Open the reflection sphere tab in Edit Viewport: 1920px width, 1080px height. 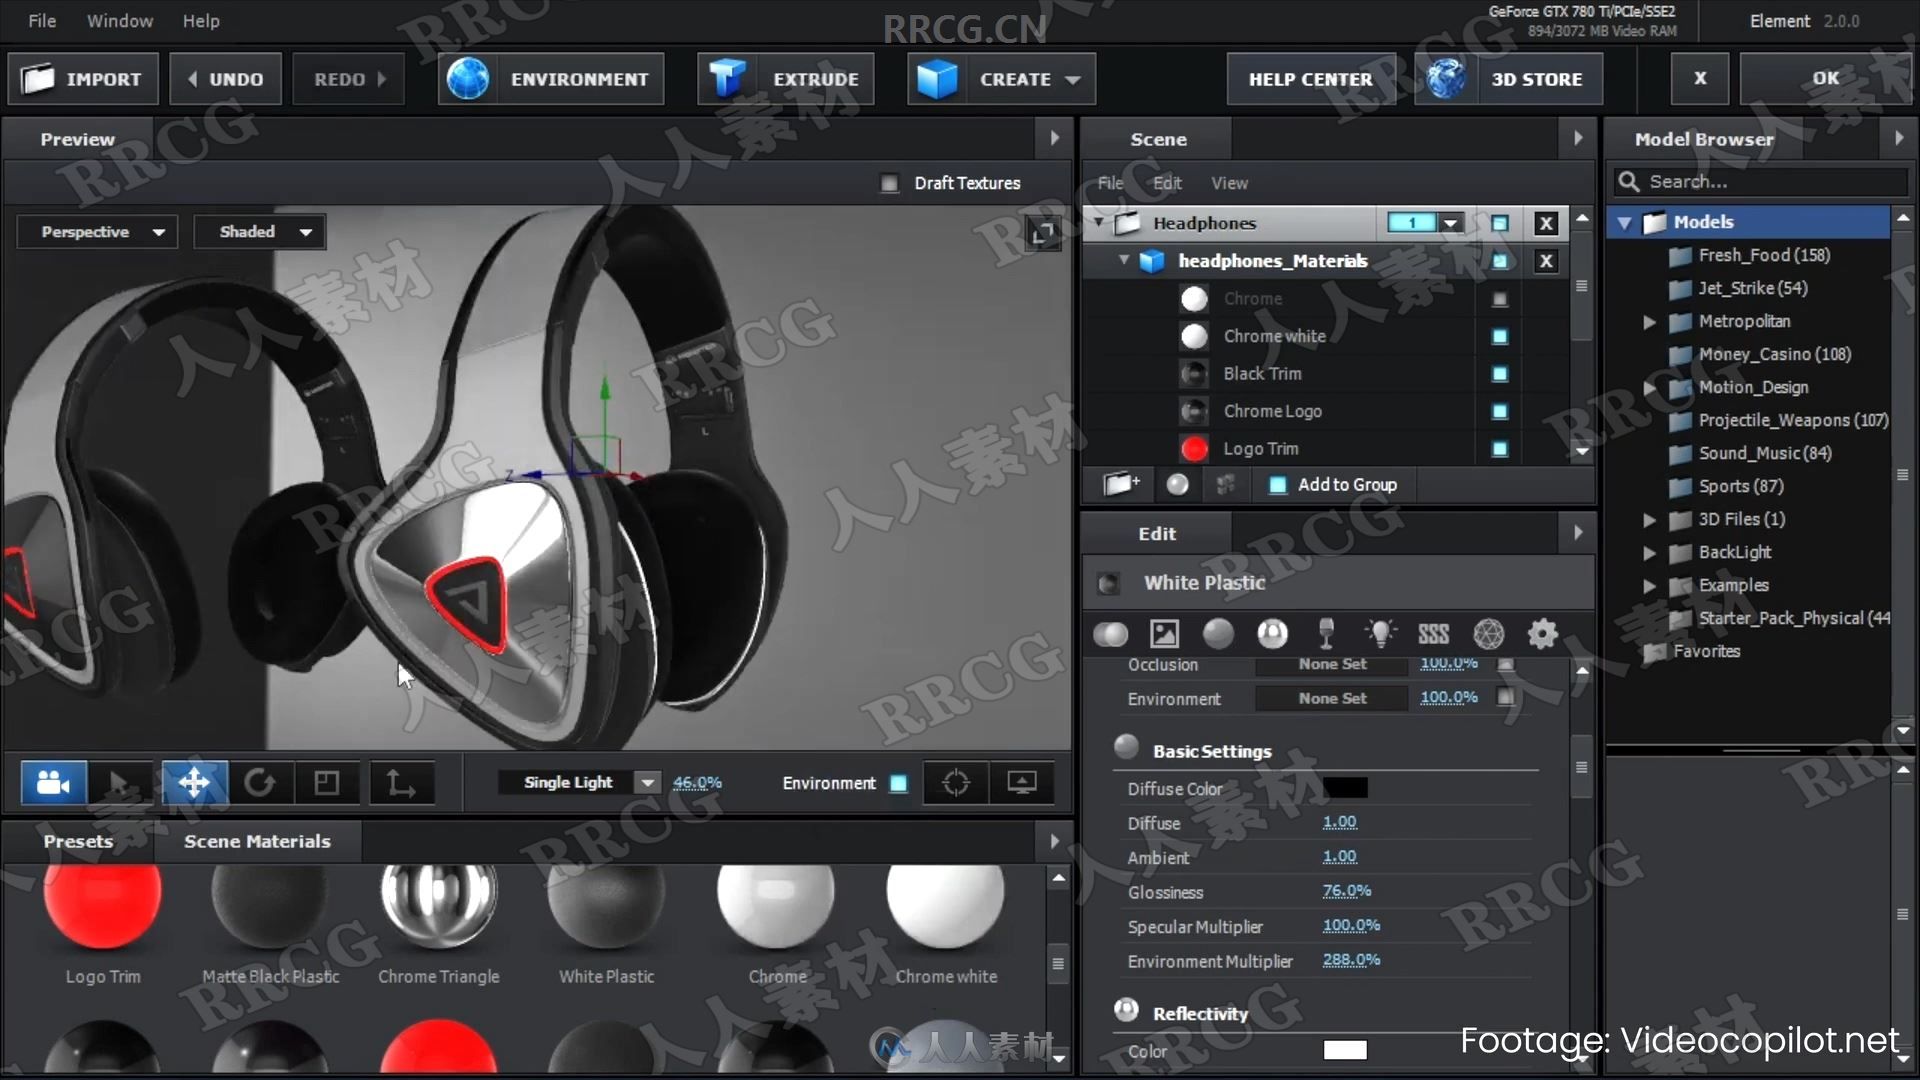coord(1272,633)
